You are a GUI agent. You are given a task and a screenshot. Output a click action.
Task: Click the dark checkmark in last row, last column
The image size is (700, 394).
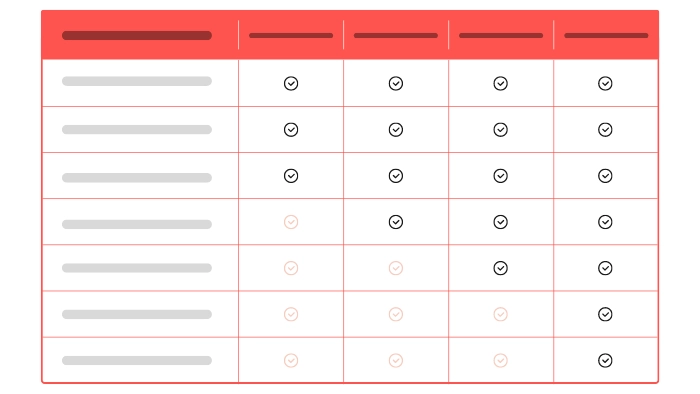click(x=605, y=360)
